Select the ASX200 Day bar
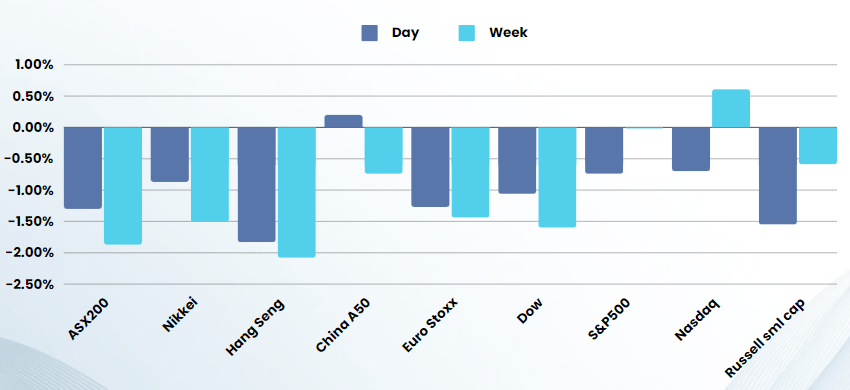The image size is (850, 390). click(83, 168)
